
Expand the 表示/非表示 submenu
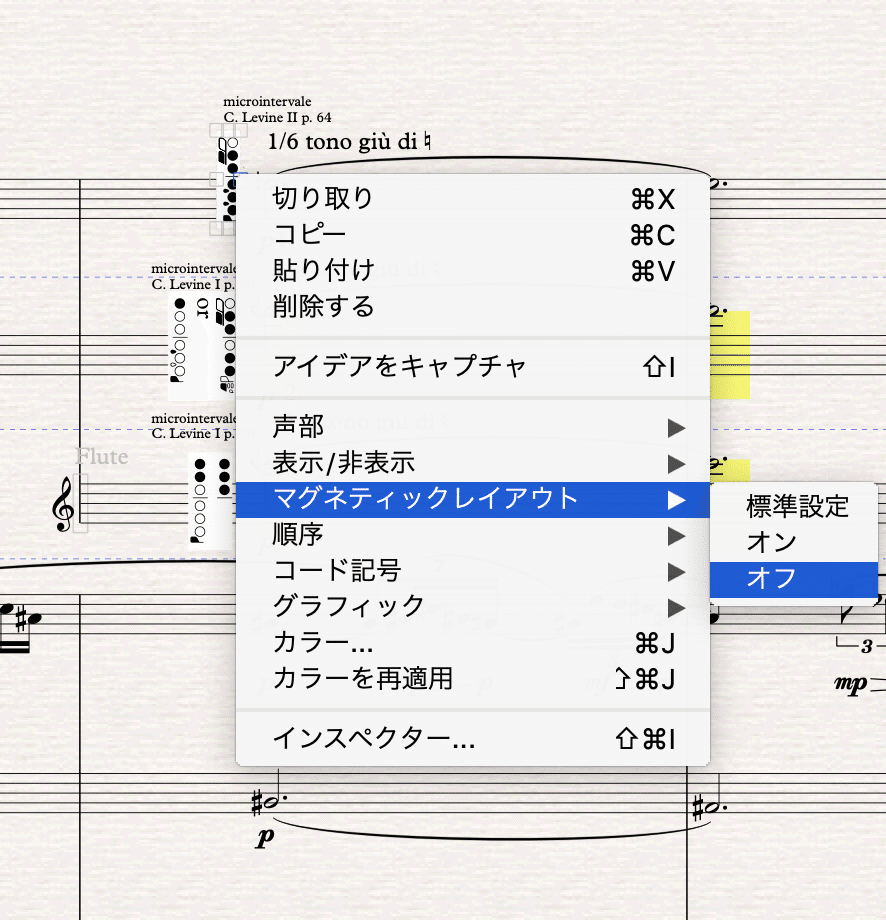click(472, 463)
